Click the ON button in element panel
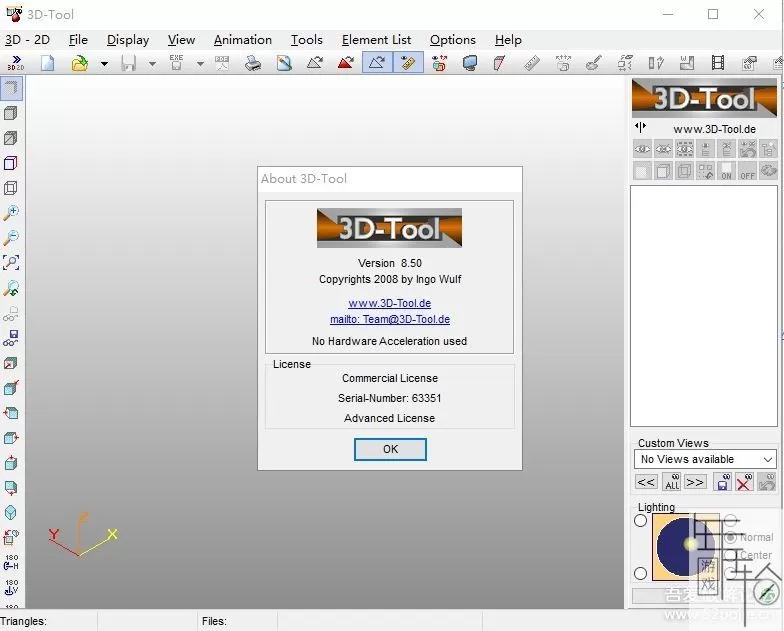 coord(726,171)
